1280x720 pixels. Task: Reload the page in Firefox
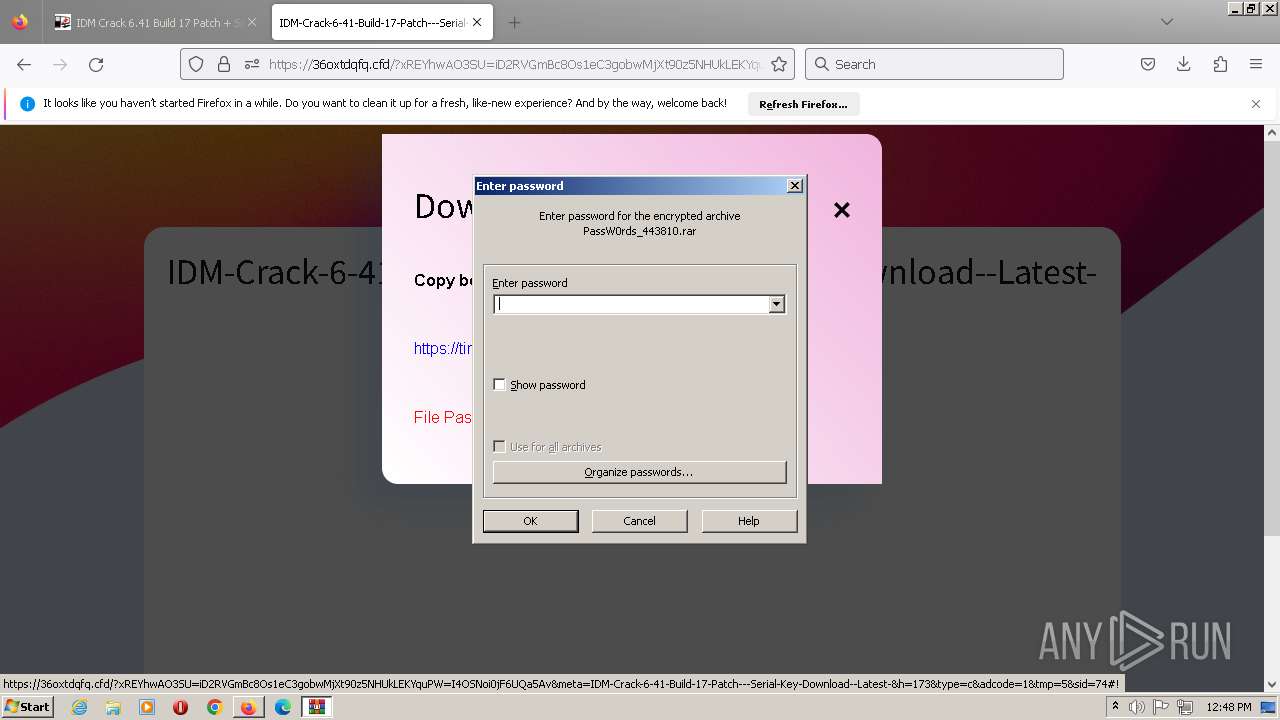point(96,64)
